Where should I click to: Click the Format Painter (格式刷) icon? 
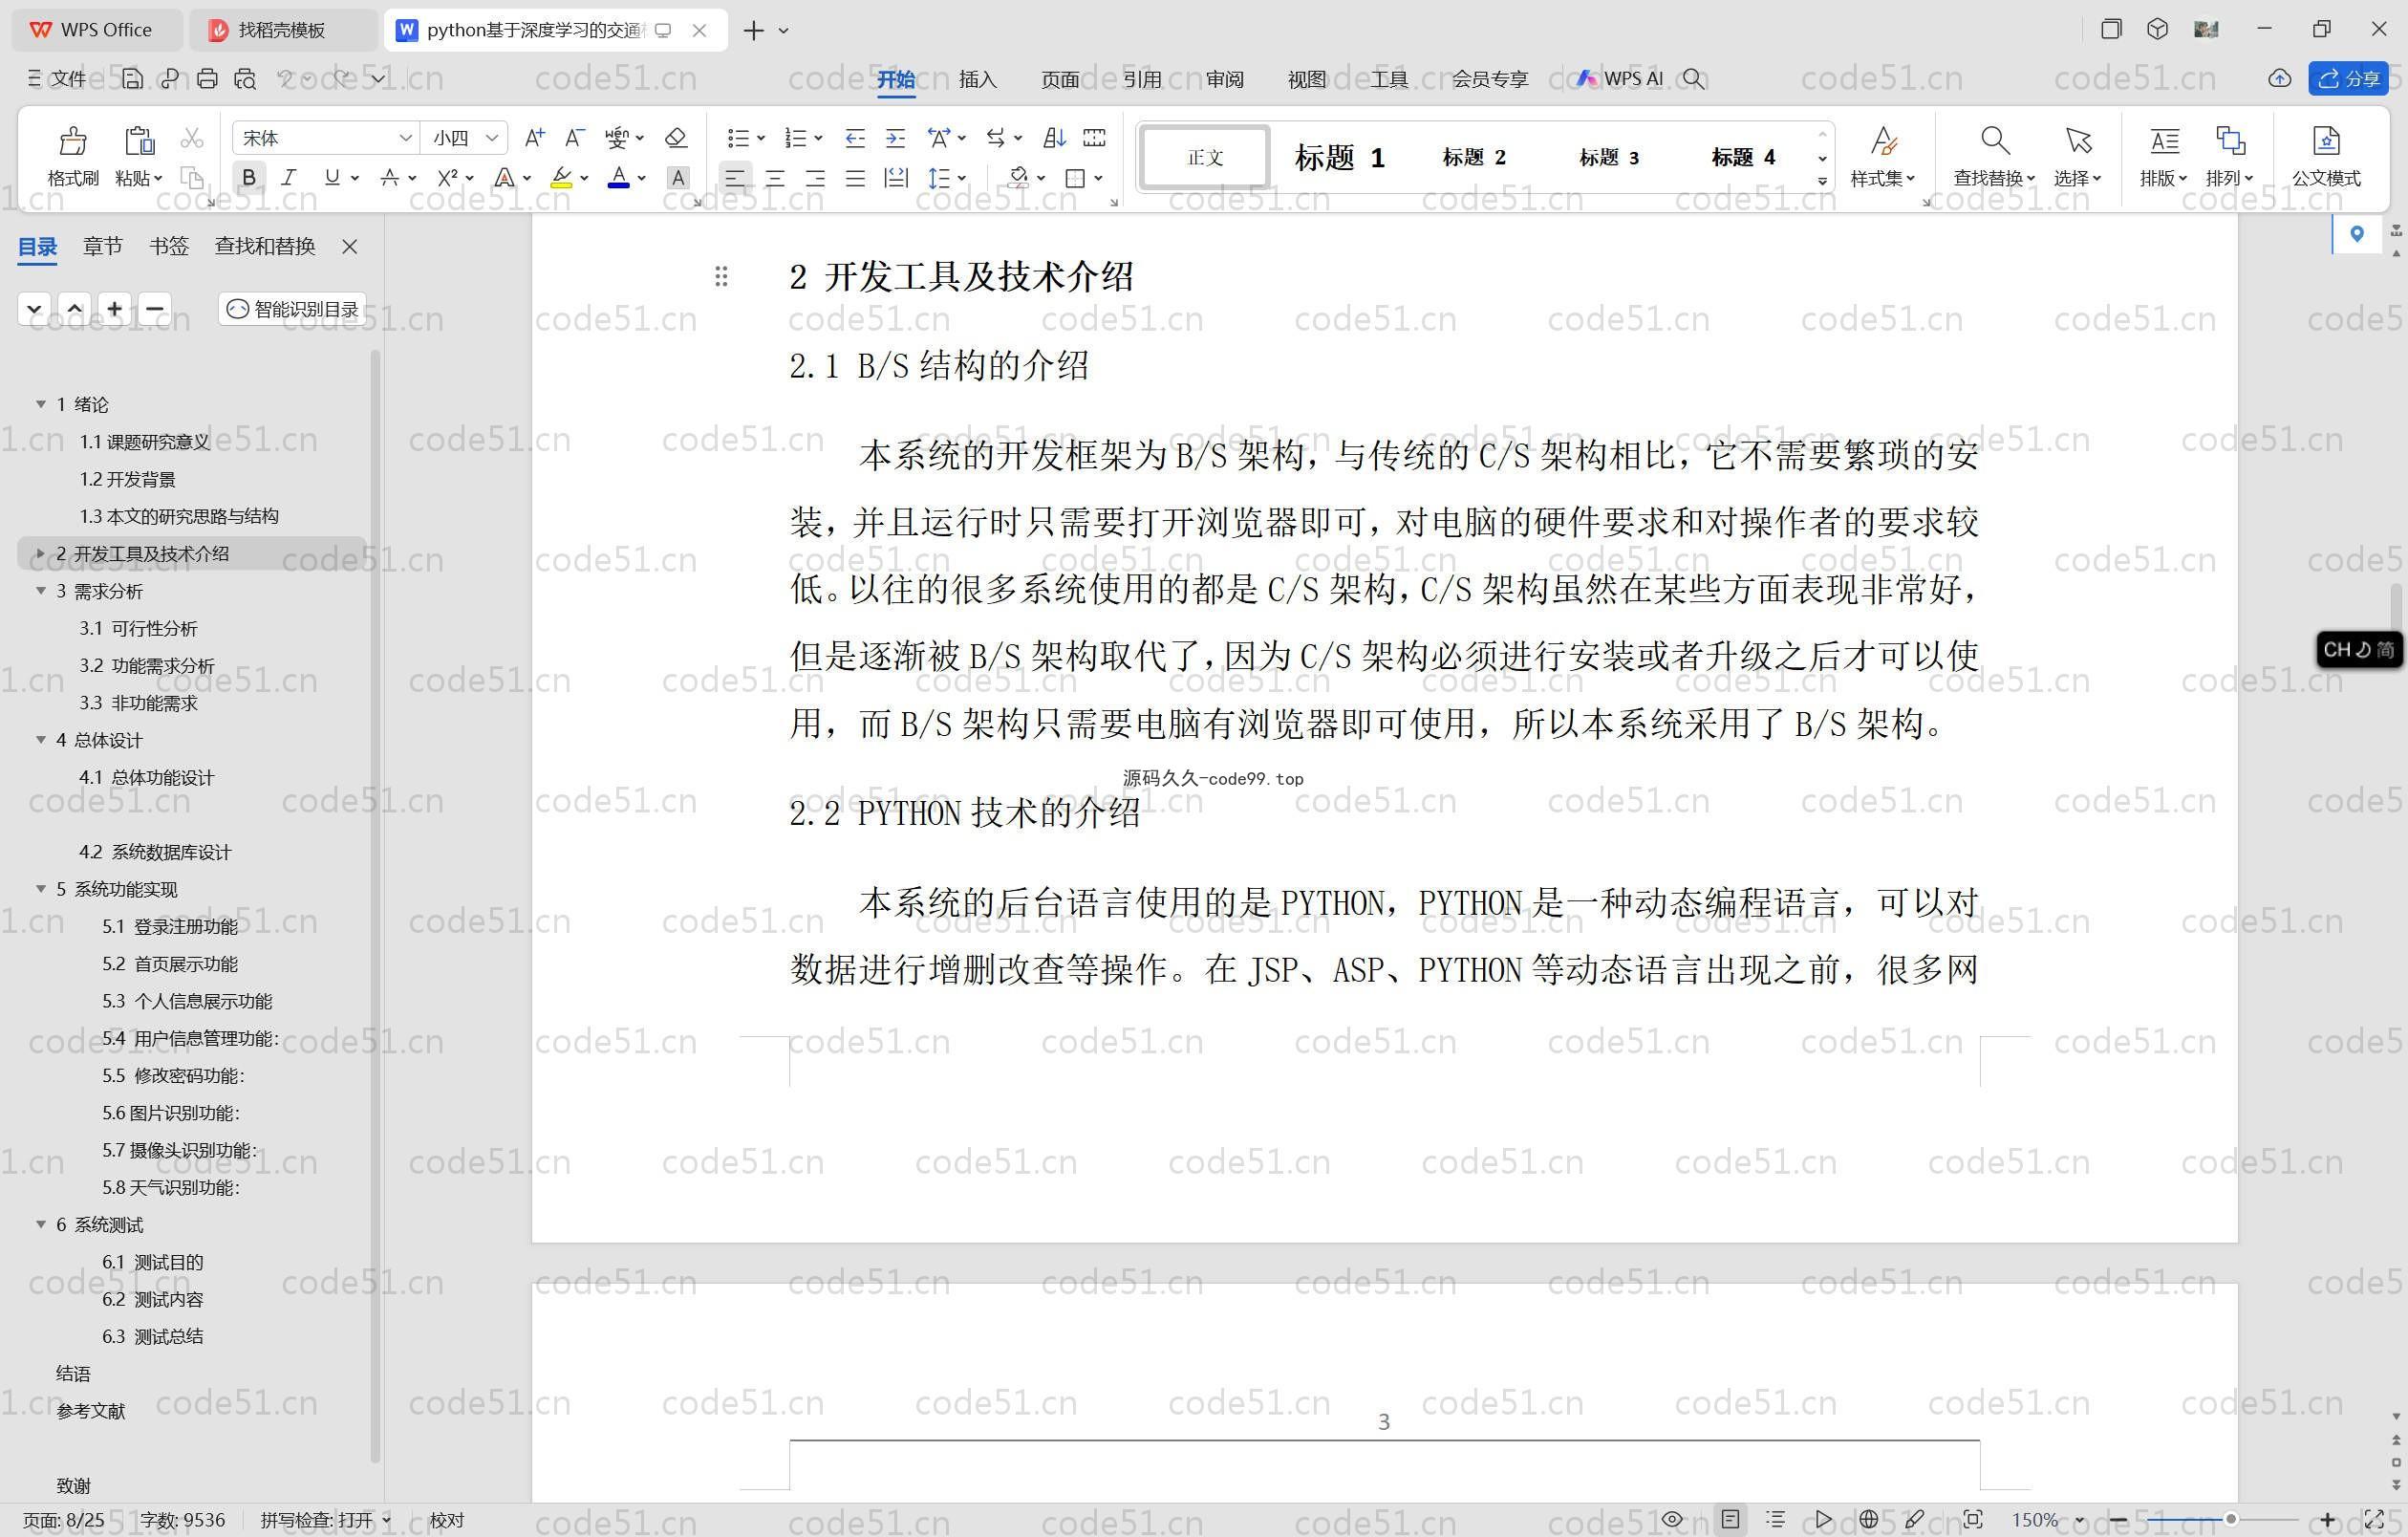[x=73, y=141]
